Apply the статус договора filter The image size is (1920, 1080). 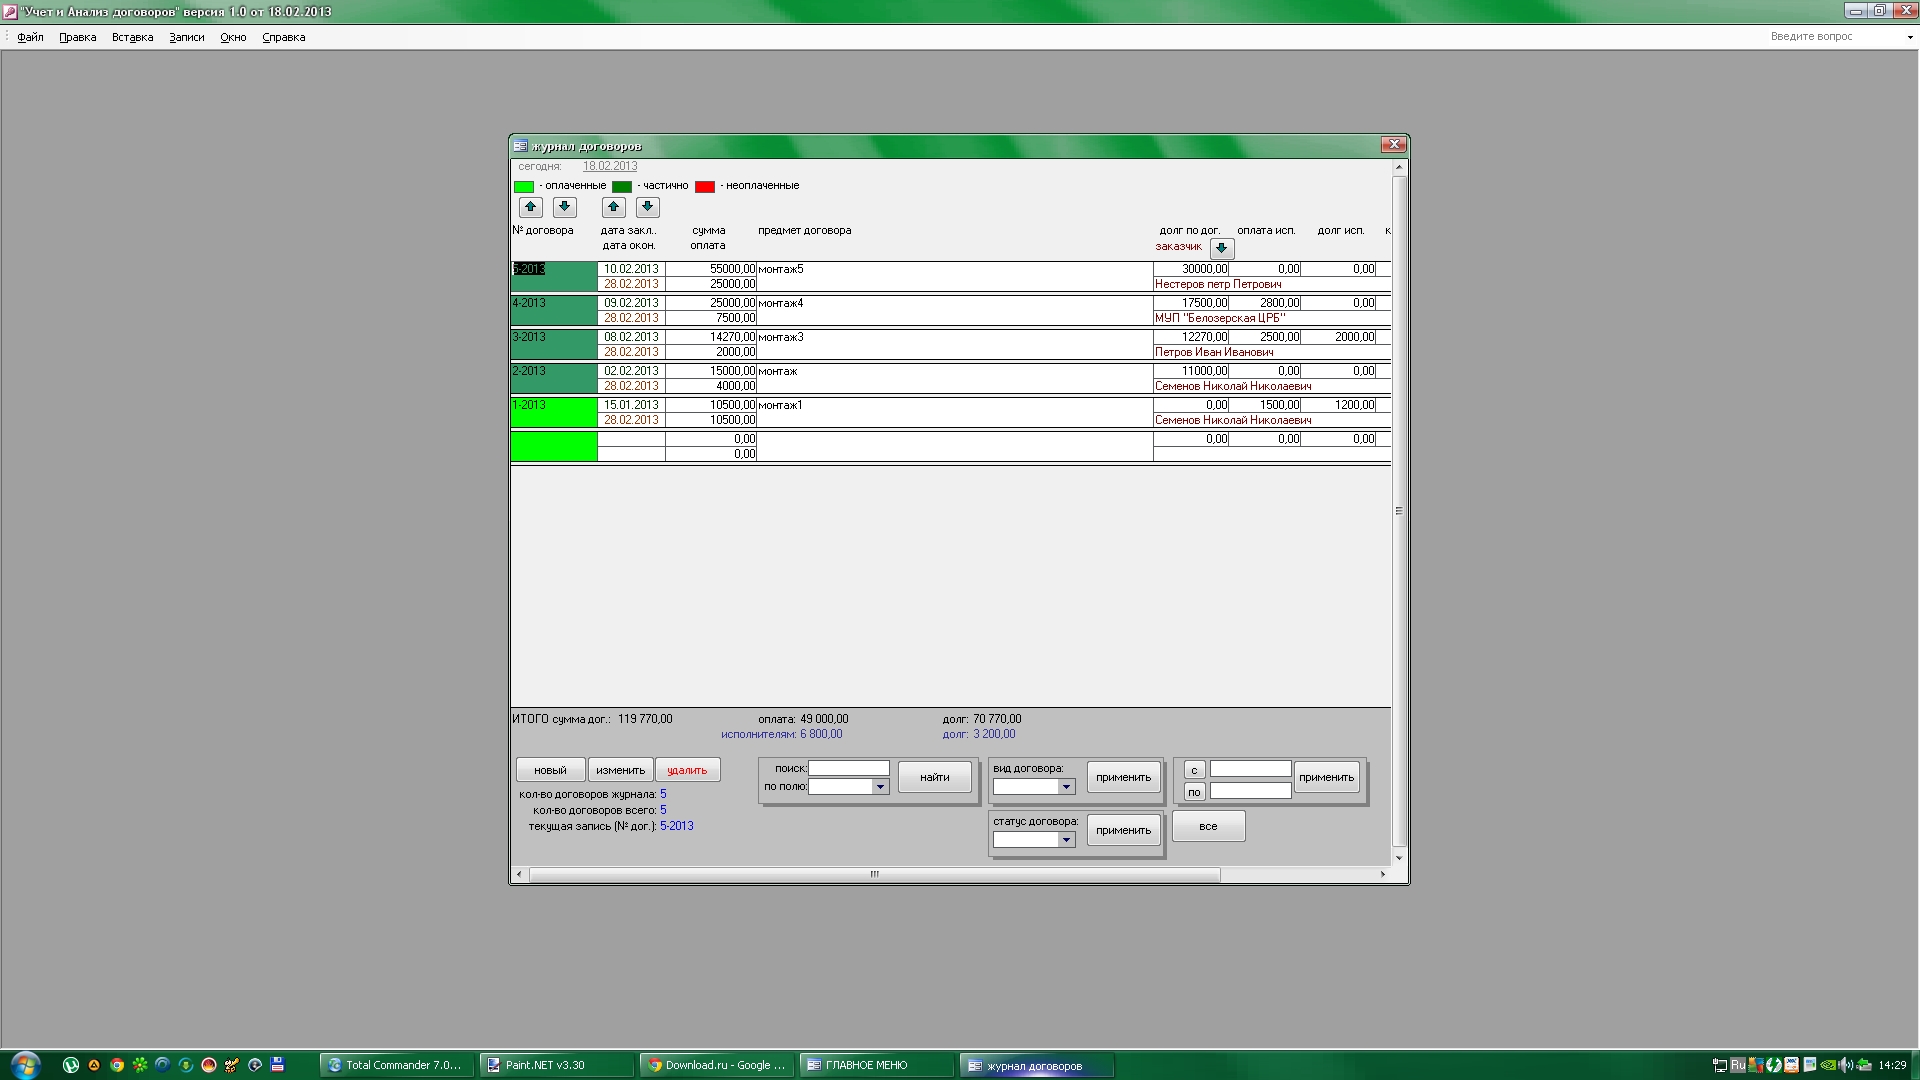[x=1123, y=830]
